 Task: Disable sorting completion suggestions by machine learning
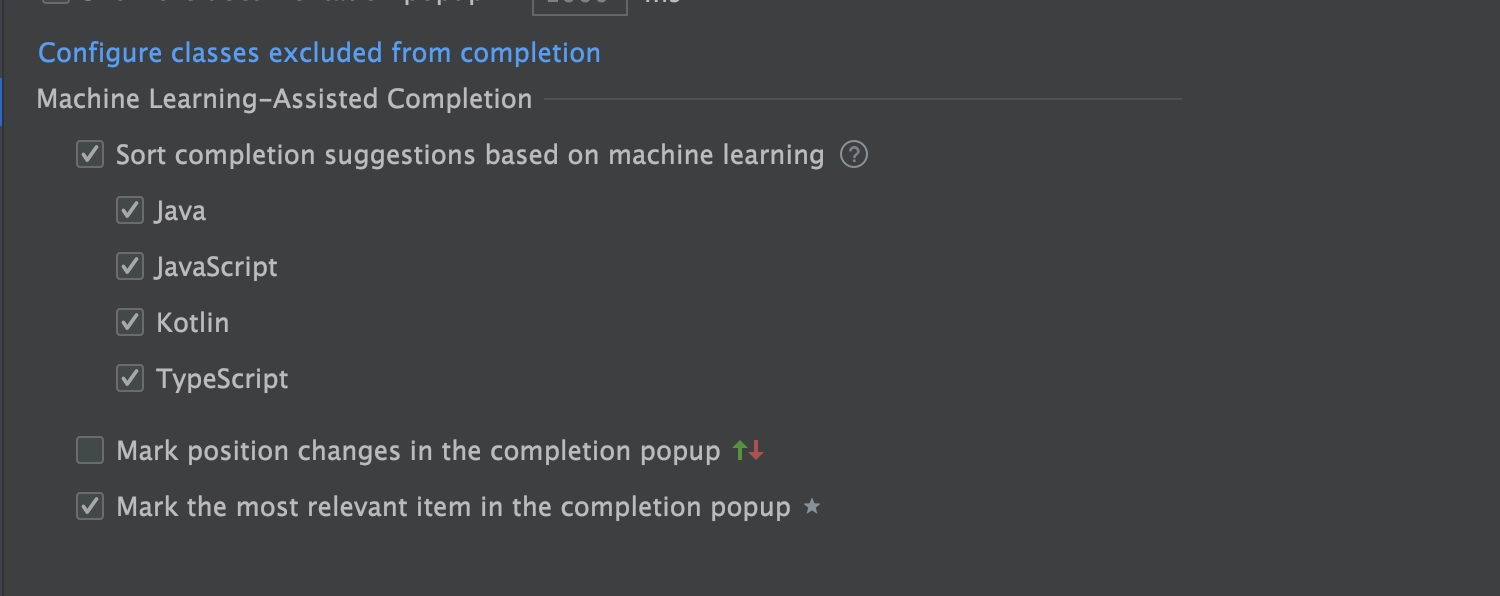90,155
